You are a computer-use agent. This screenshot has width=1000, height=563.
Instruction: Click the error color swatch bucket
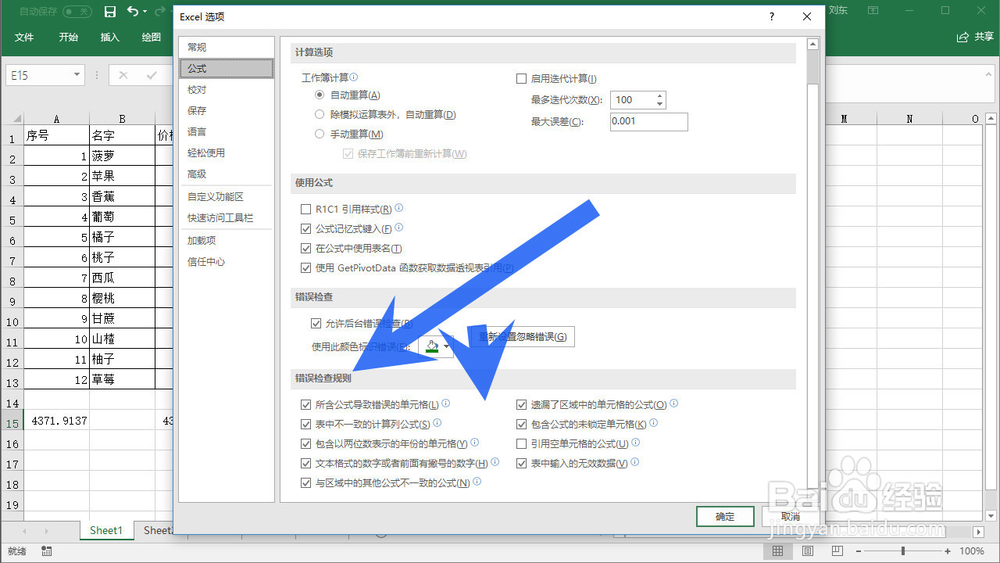coord(432,346)
